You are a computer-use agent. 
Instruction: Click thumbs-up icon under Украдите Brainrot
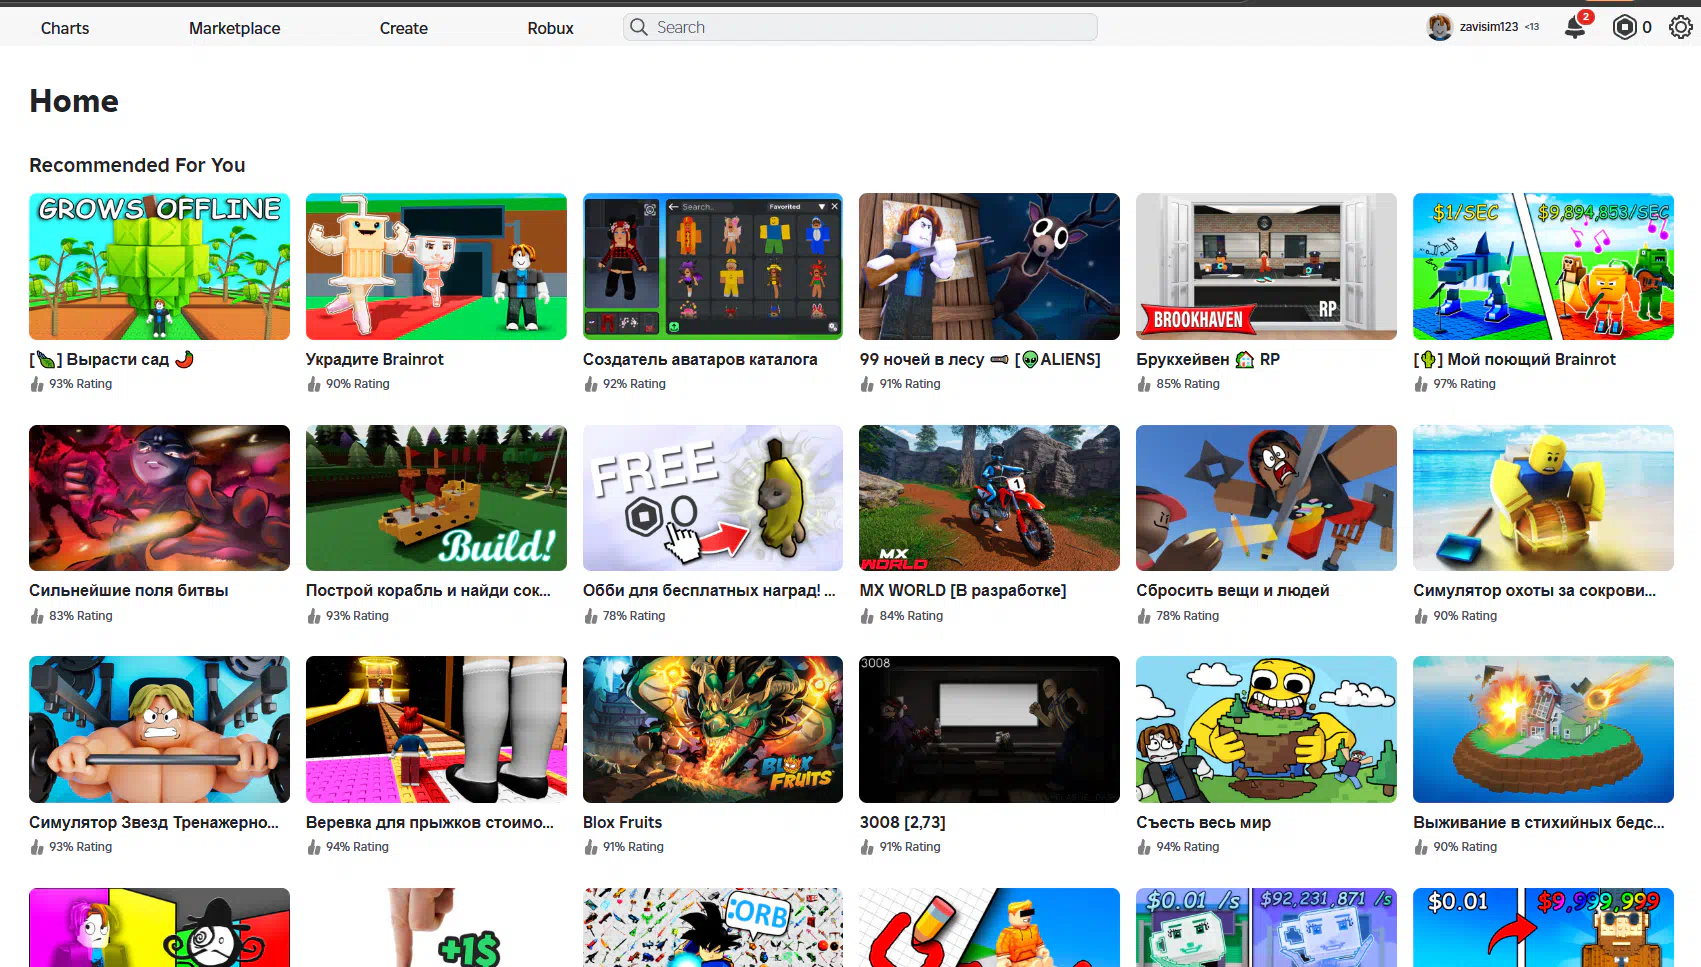click(x=314, y=384)
